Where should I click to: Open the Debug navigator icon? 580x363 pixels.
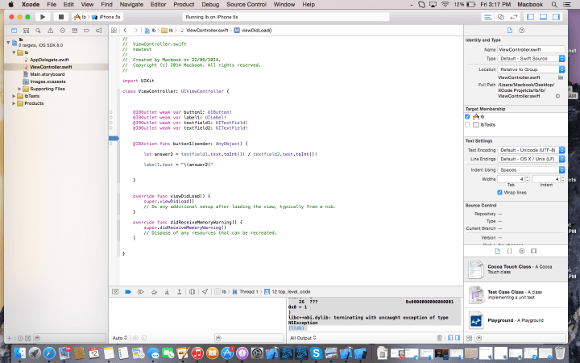[74, 30]
